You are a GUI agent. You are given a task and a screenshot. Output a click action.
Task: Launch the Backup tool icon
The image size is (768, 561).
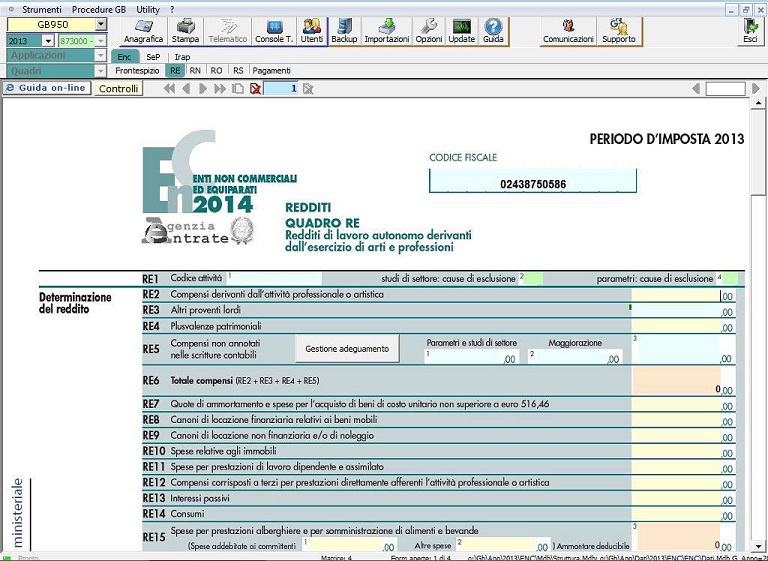pyautogui.click(x=344, y=31)
